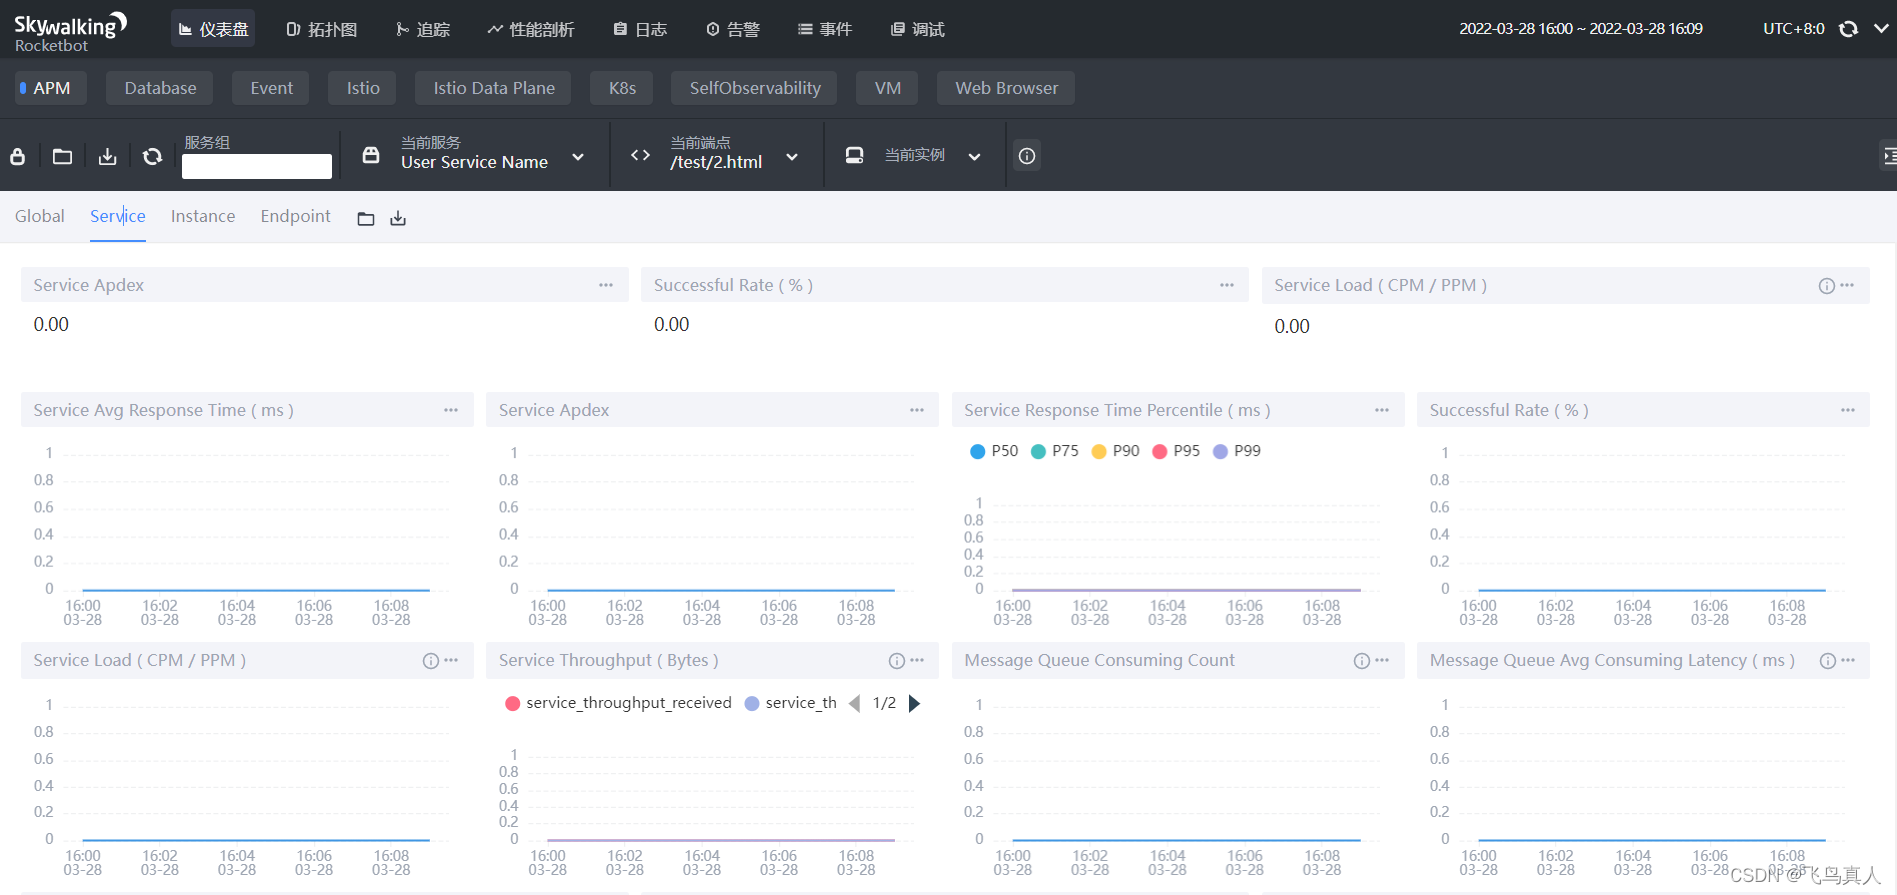Open the 告警 alarm menu
1897x895 pixels.
click(x=733, y=29)
